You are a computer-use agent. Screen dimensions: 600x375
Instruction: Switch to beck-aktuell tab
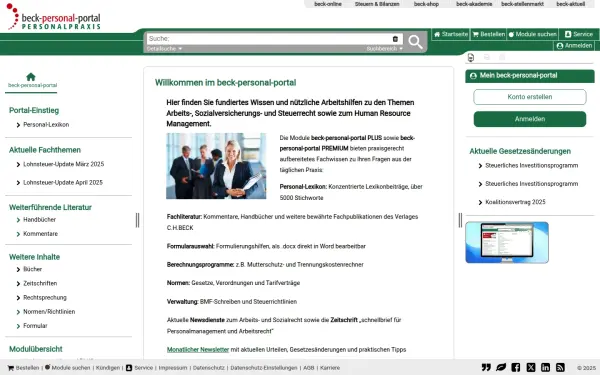571,4
